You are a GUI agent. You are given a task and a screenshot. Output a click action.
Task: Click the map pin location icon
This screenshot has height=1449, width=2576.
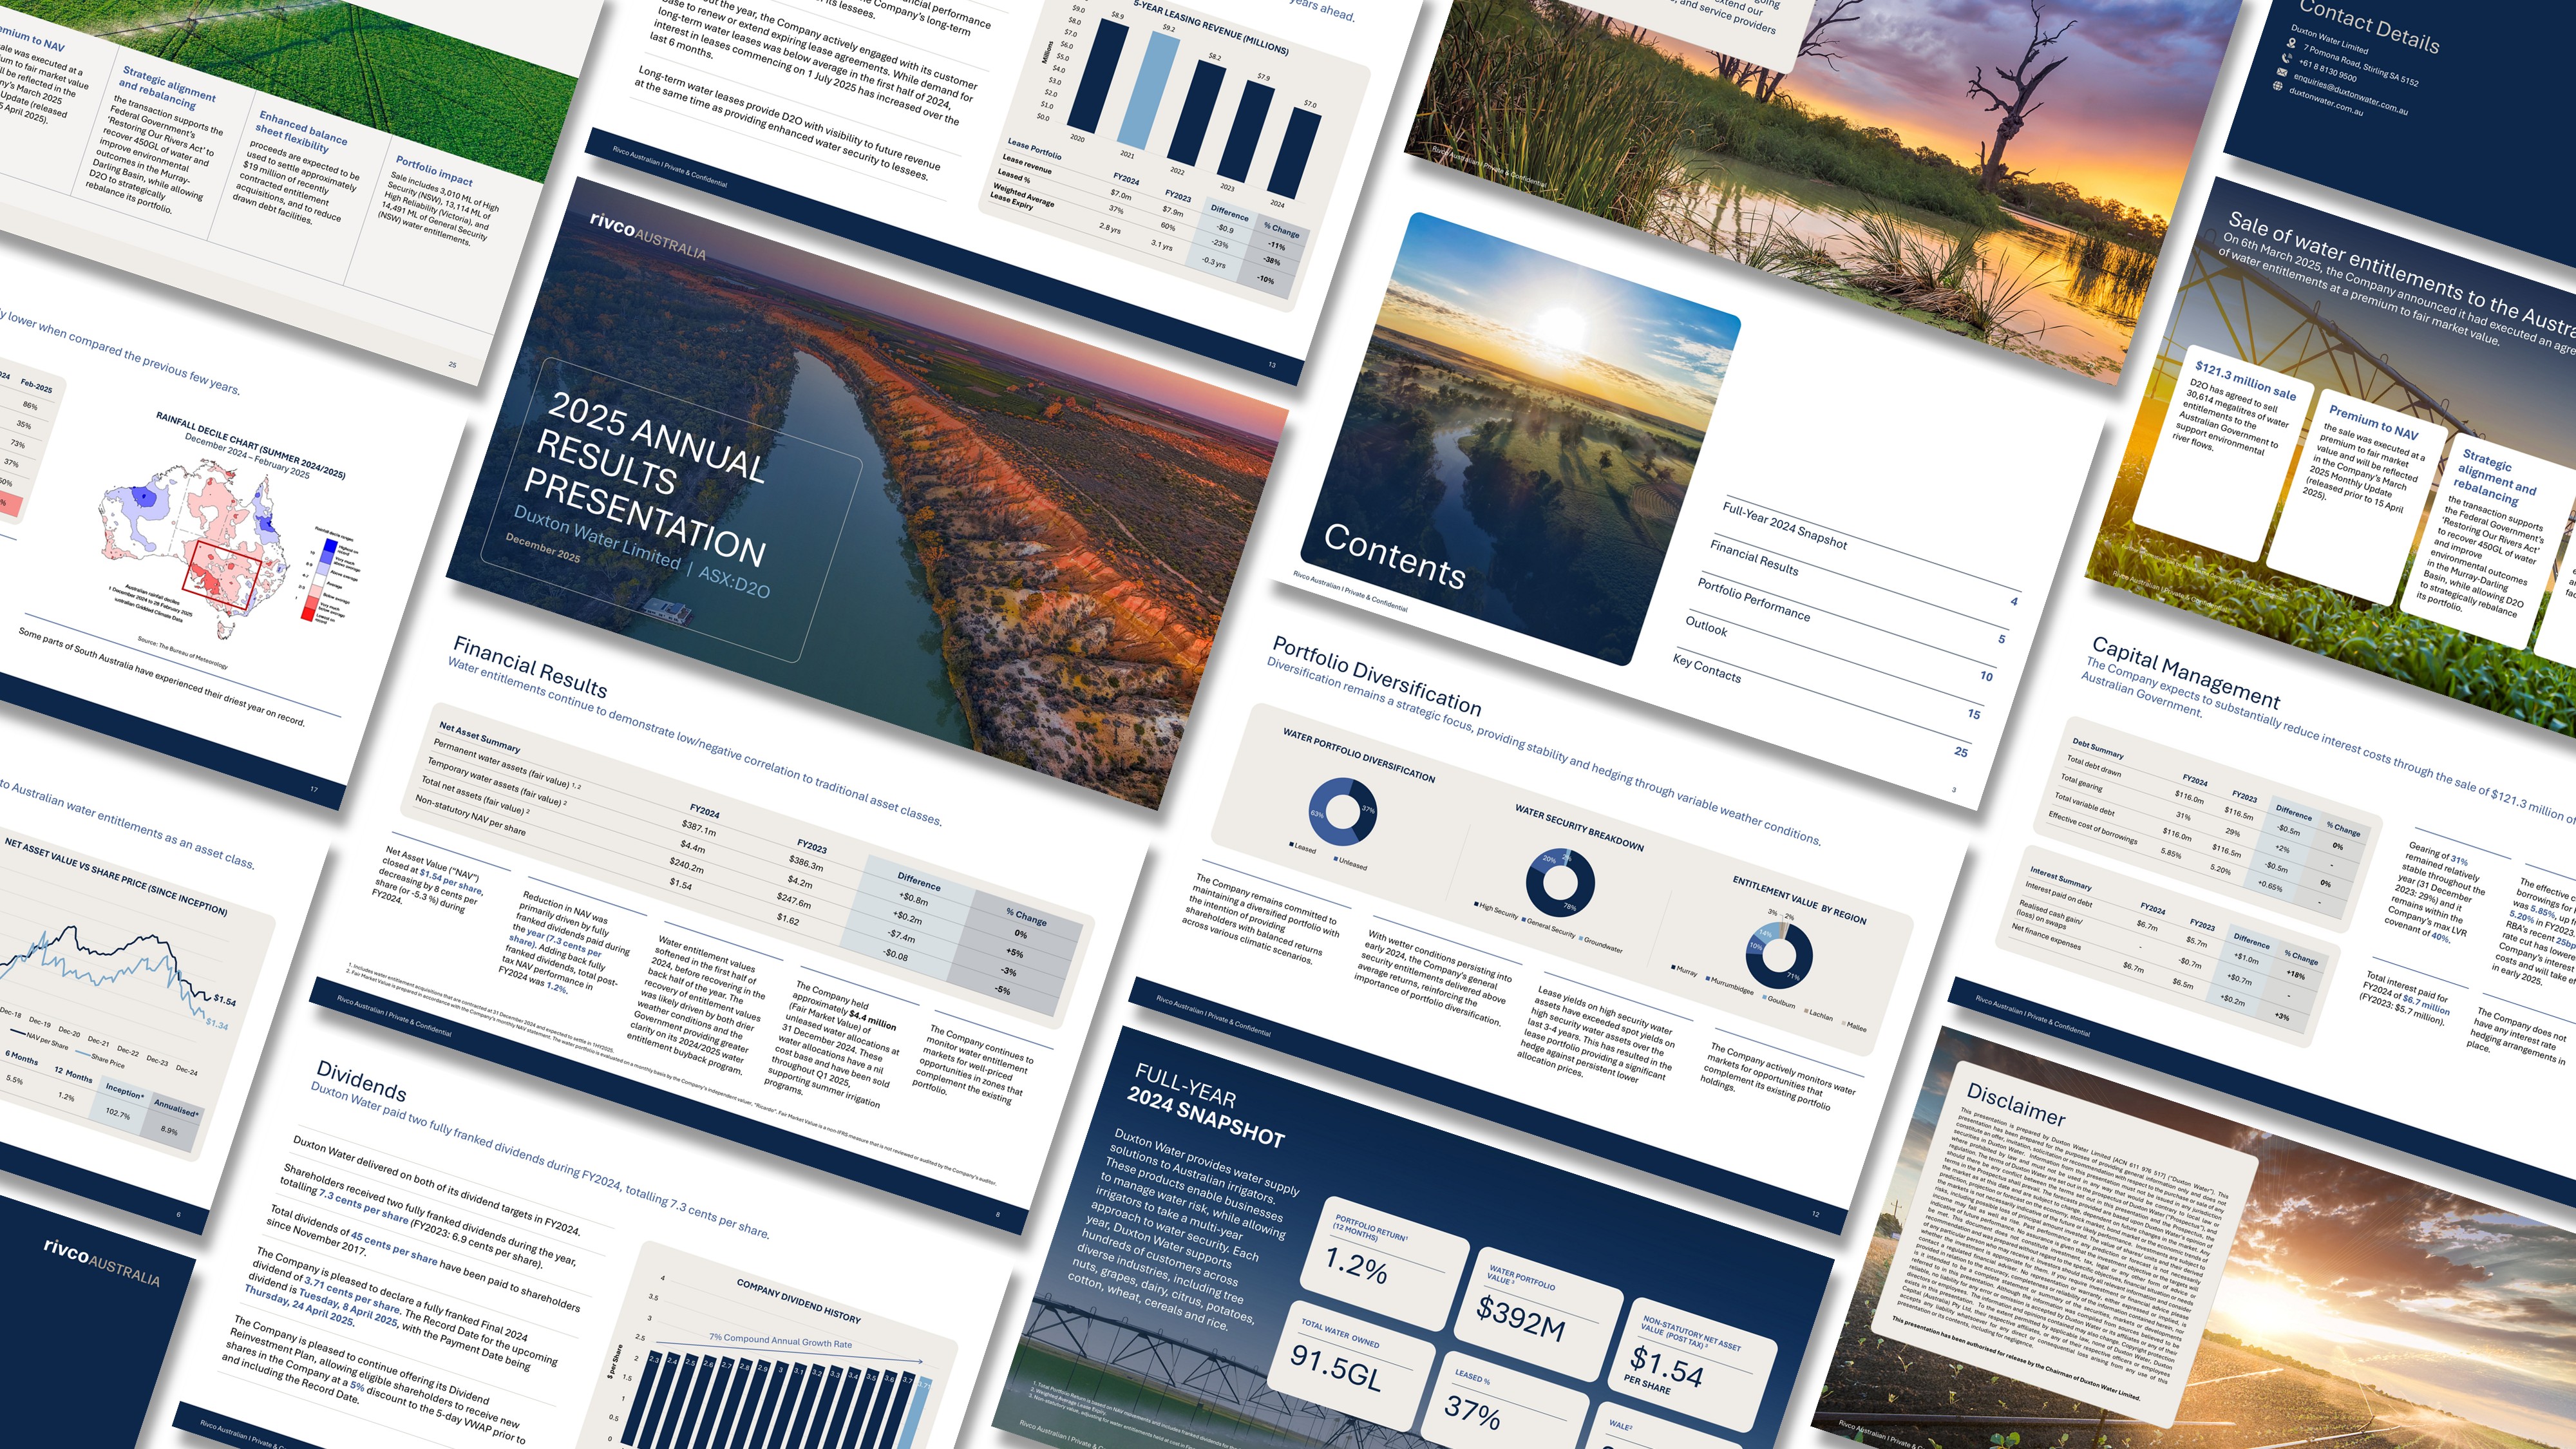[x=2291, y=43]
